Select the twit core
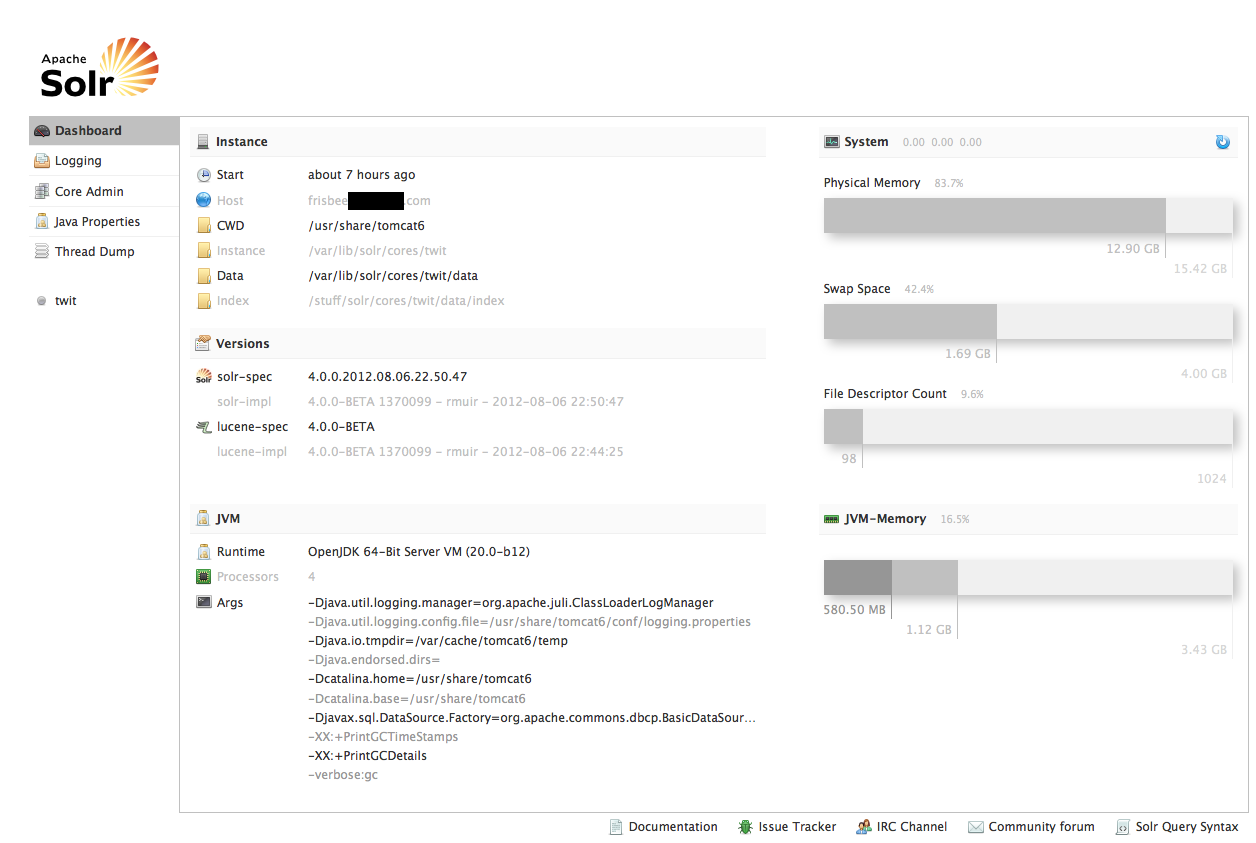Image resolution: width=1256 pixels, height=843 pixels. point(65,301)
